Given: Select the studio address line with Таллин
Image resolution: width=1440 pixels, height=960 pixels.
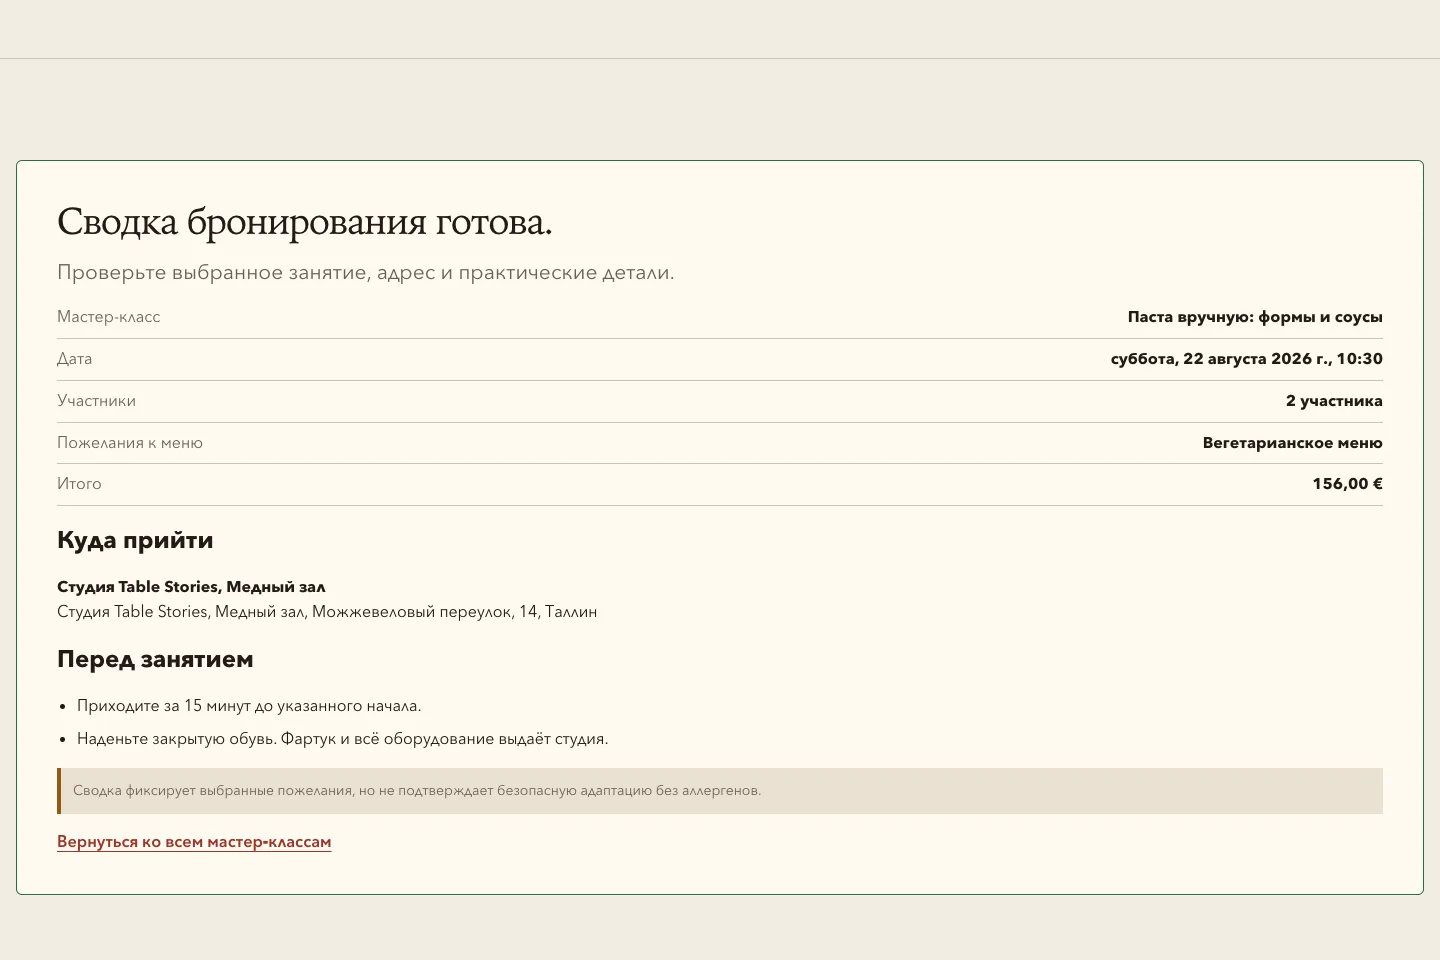Looking at the screenshot, I should click(x=327, y=612).
